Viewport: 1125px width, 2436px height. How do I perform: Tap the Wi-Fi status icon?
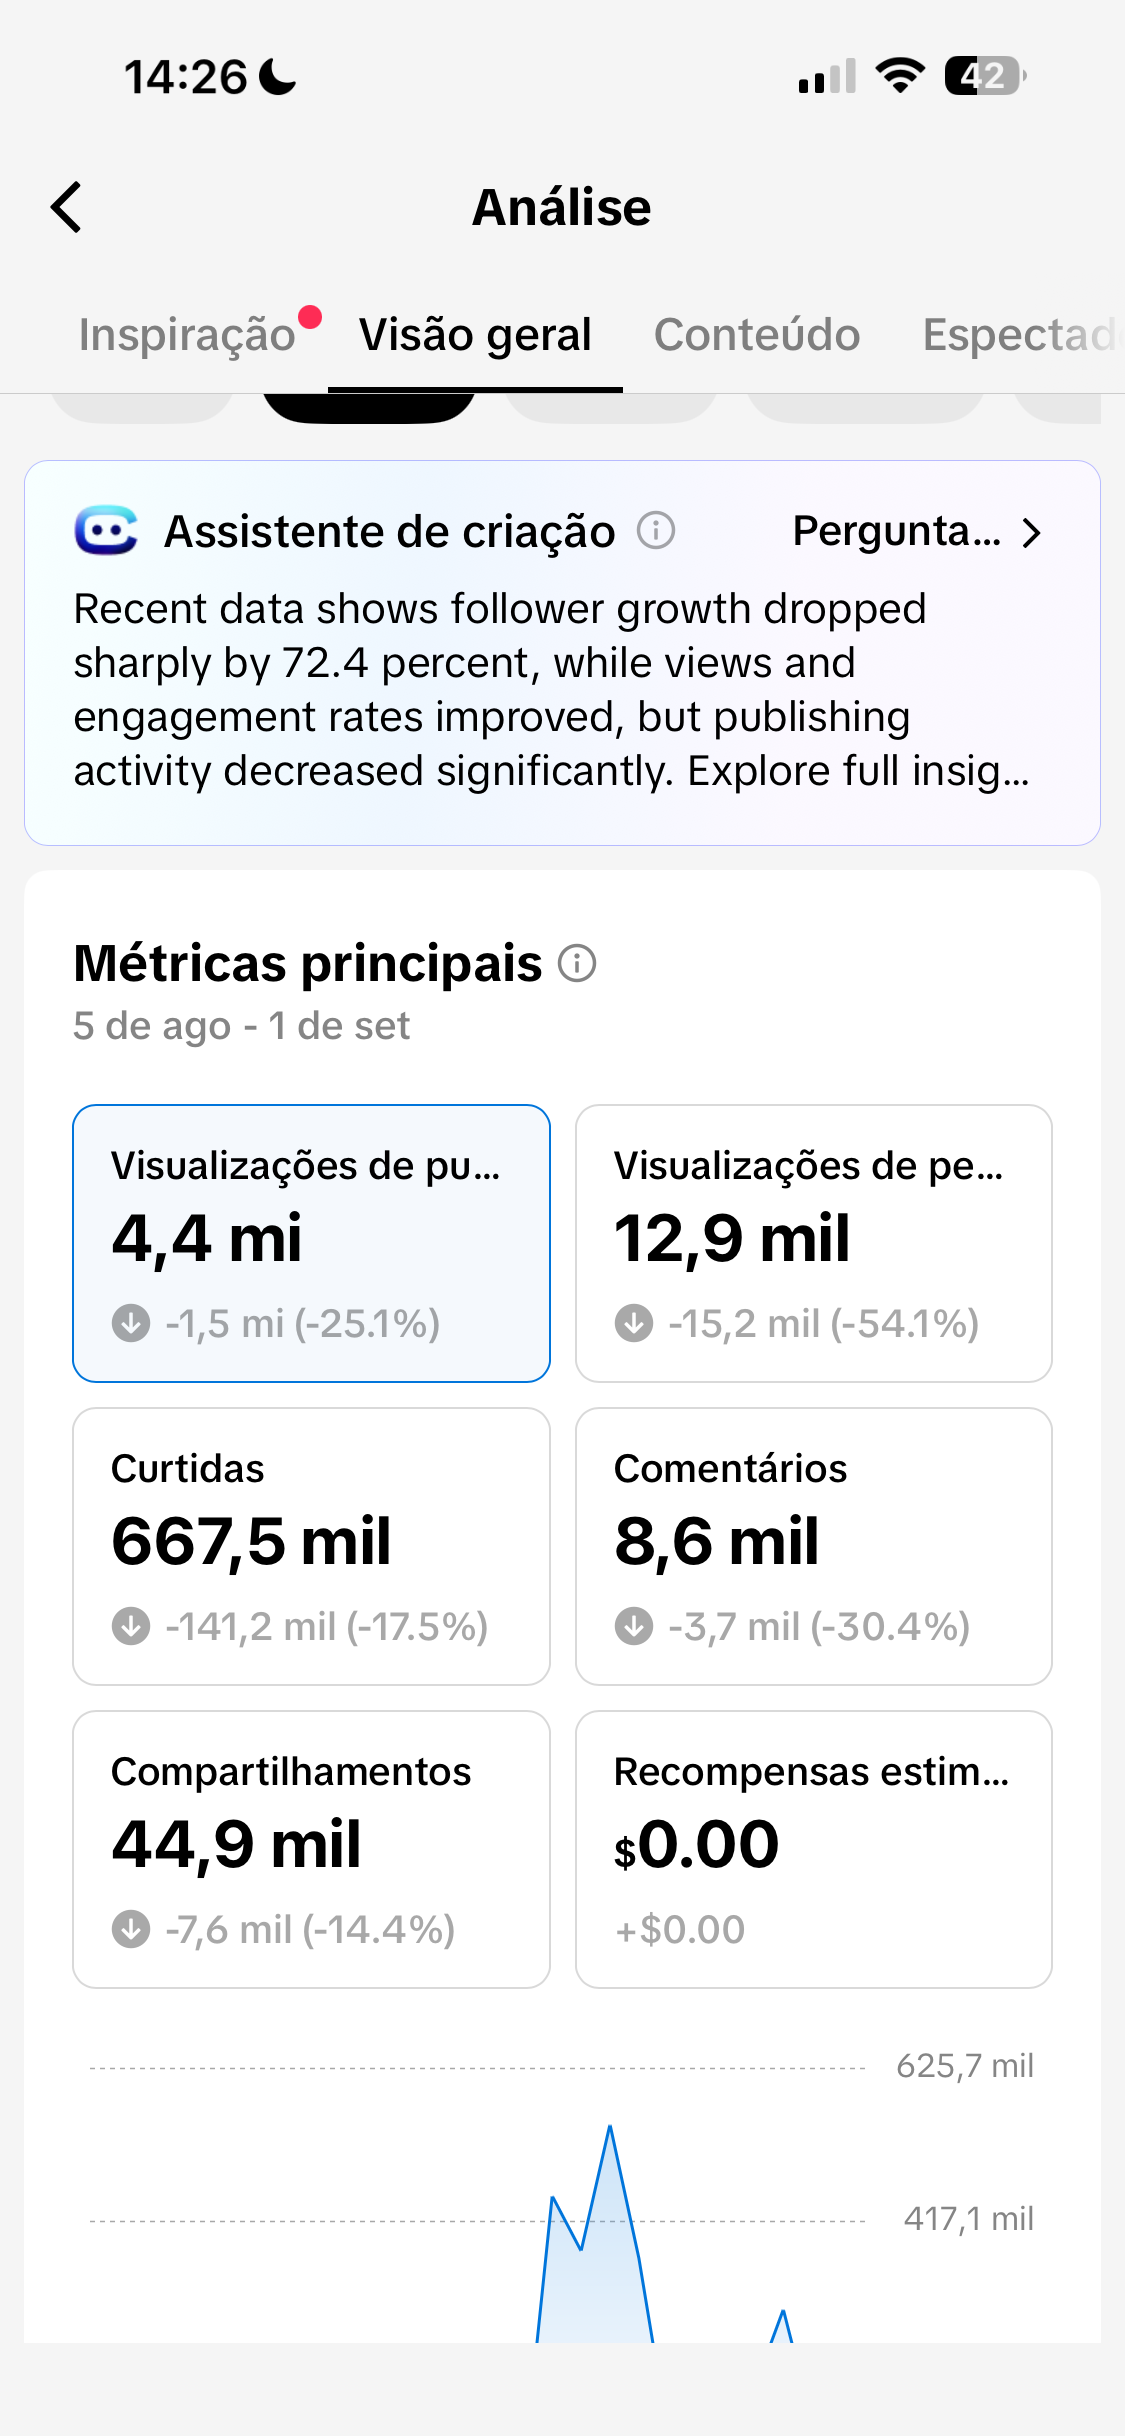pos(900,76)
